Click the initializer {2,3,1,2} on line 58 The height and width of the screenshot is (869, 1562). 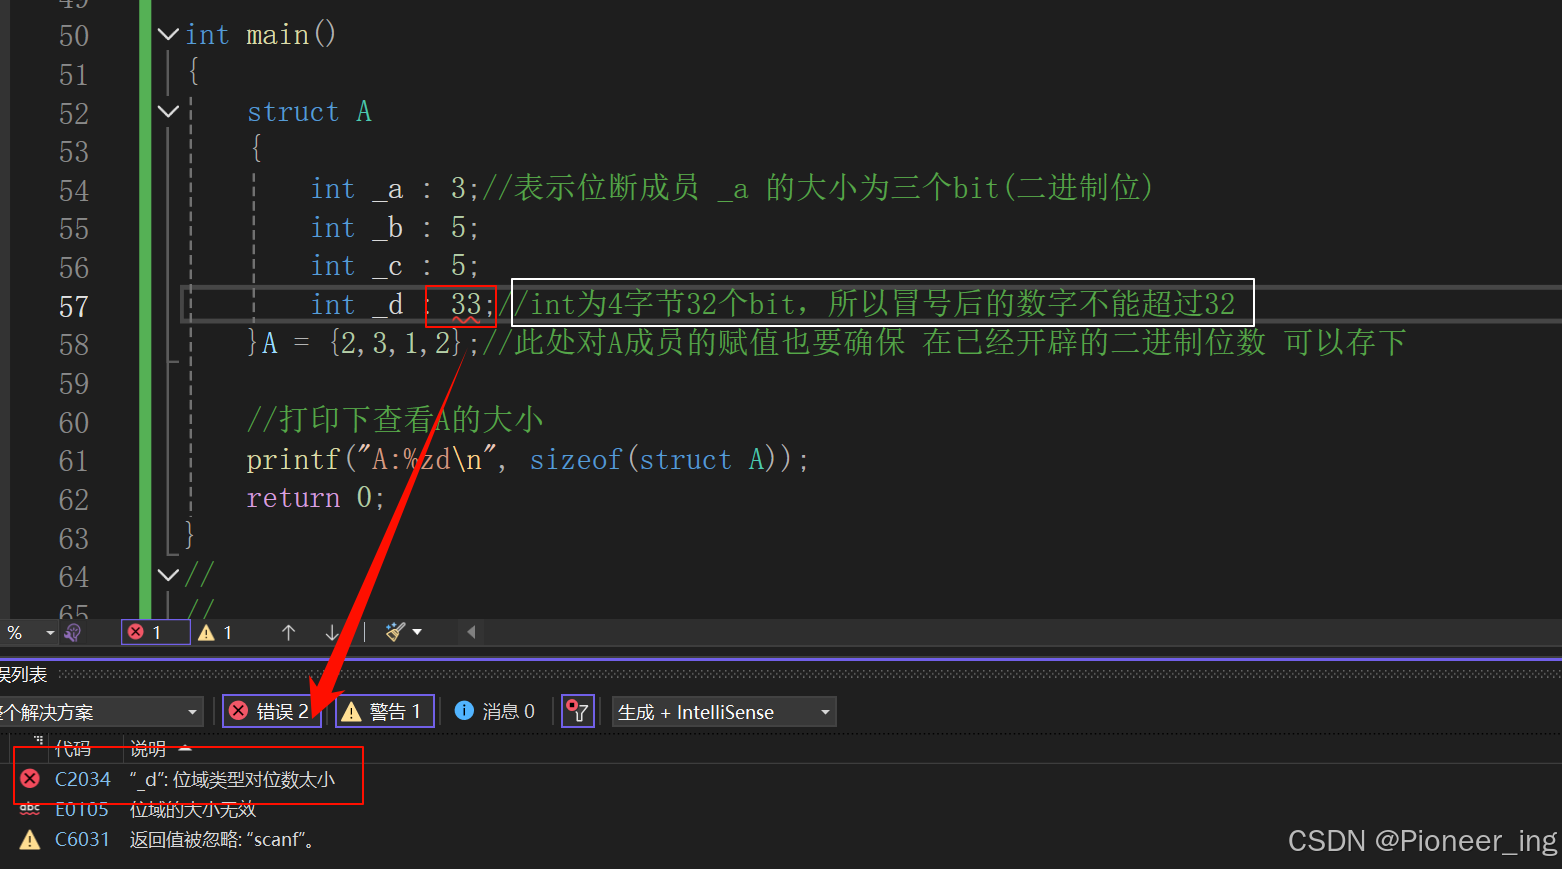click(x=396, y=343)
